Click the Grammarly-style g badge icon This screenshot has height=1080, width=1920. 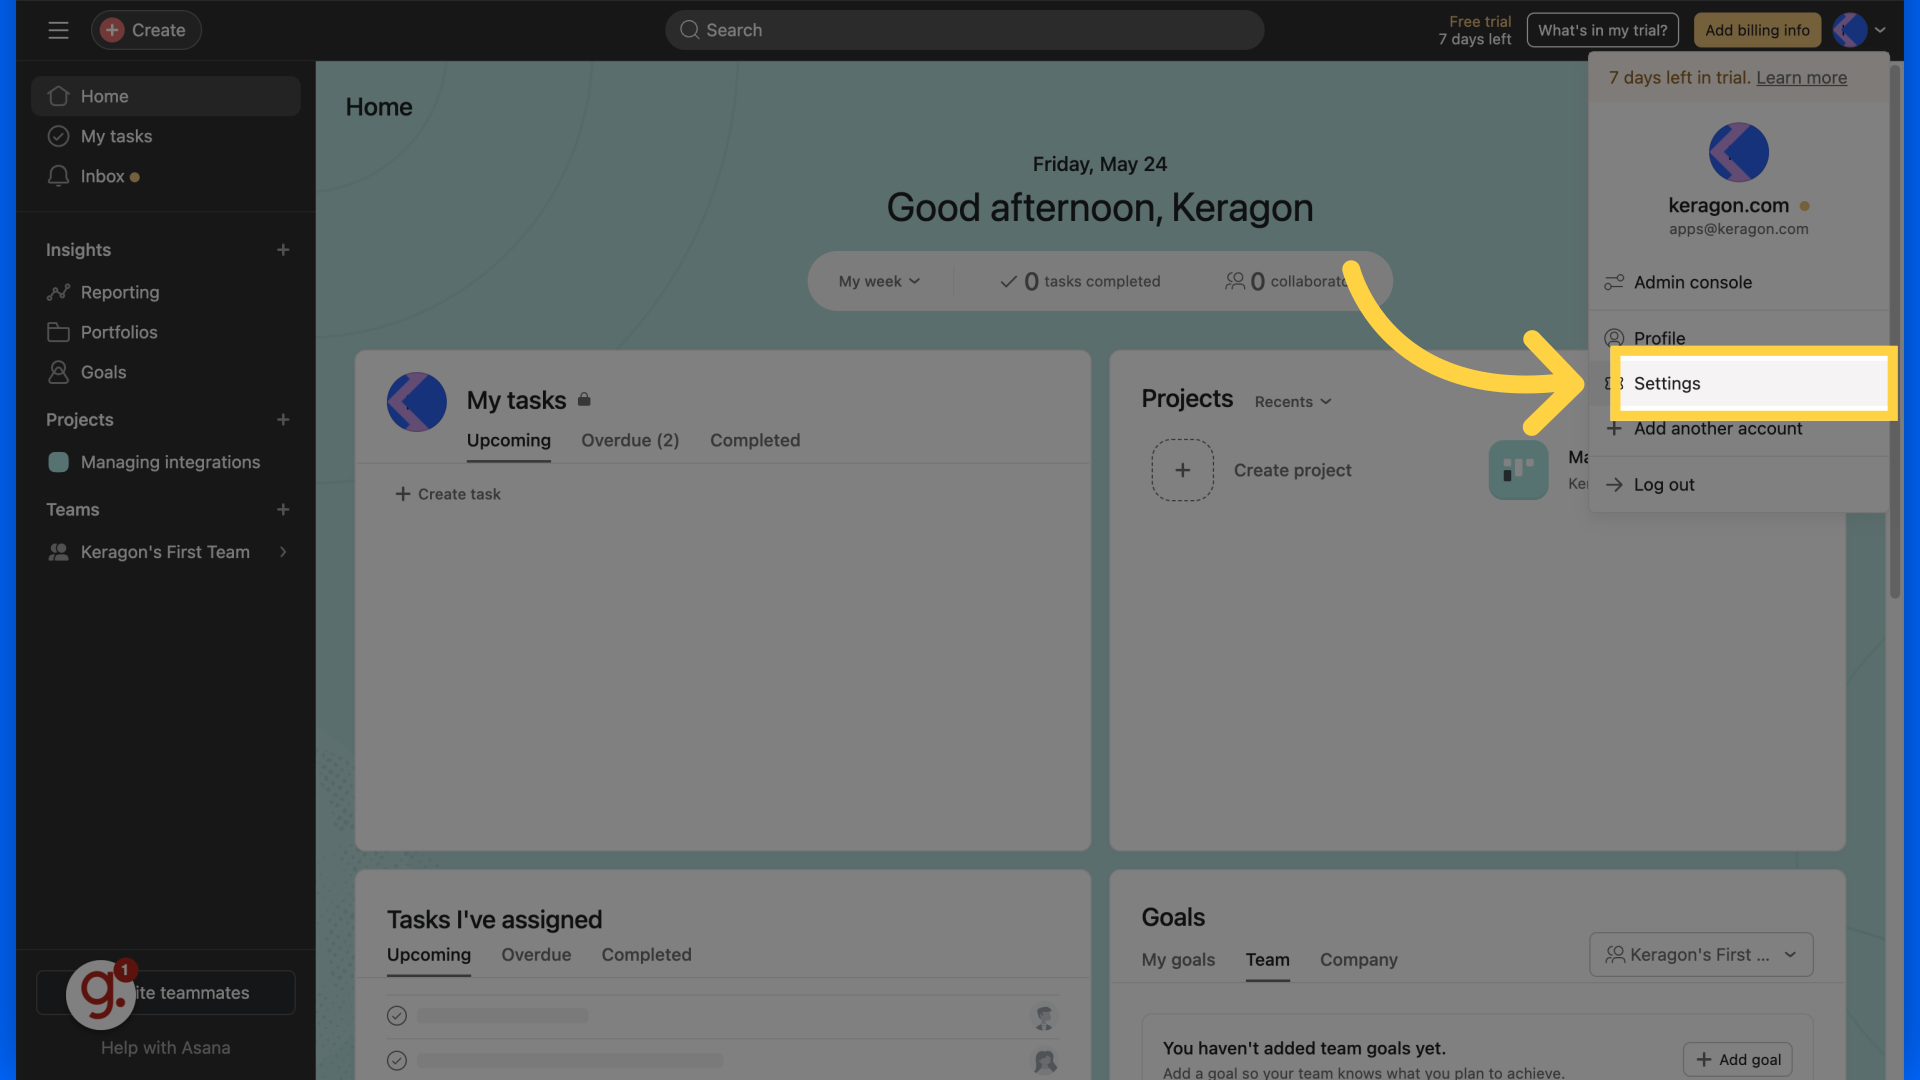coord(101,994)
